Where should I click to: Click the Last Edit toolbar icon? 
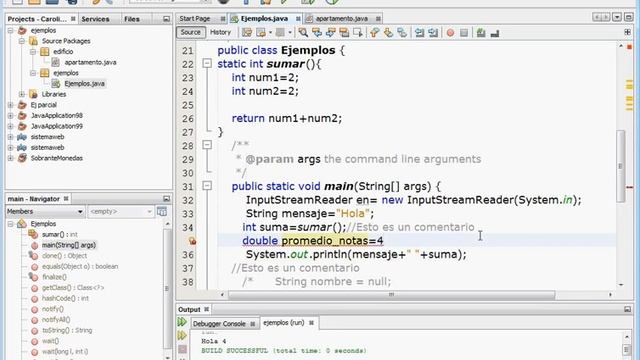tap(247, 33)
